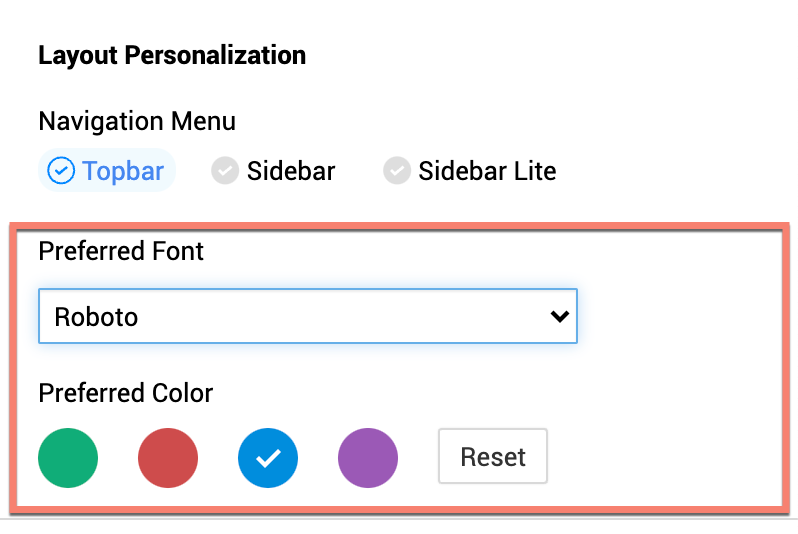Viewport: 798px width, 534px height.
Task: Choose the purple preferred color
Action: pos(368,458)
